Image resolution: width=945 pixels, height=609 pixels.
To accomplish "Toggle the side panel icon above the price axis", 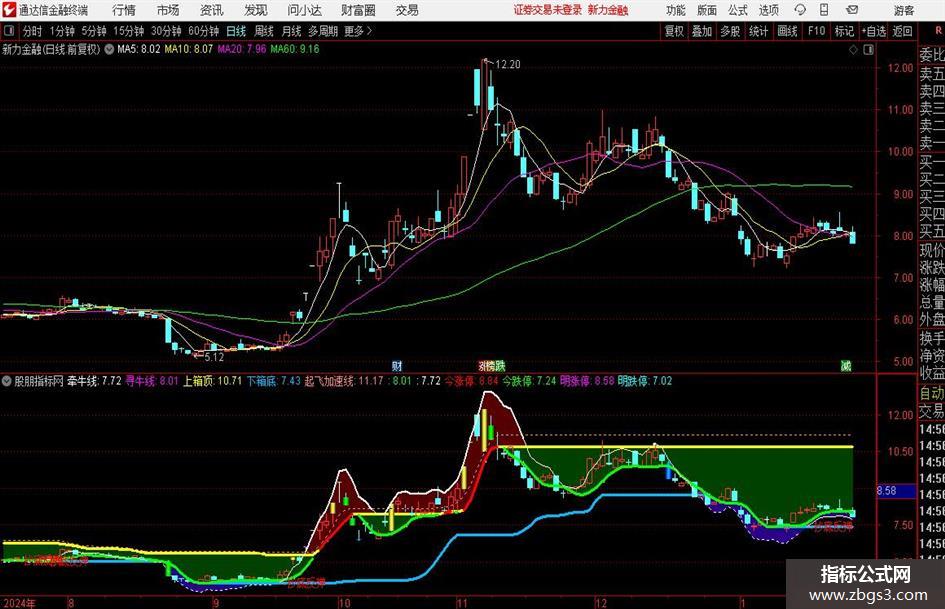I will pyautogui.click(x=868, y=50).
